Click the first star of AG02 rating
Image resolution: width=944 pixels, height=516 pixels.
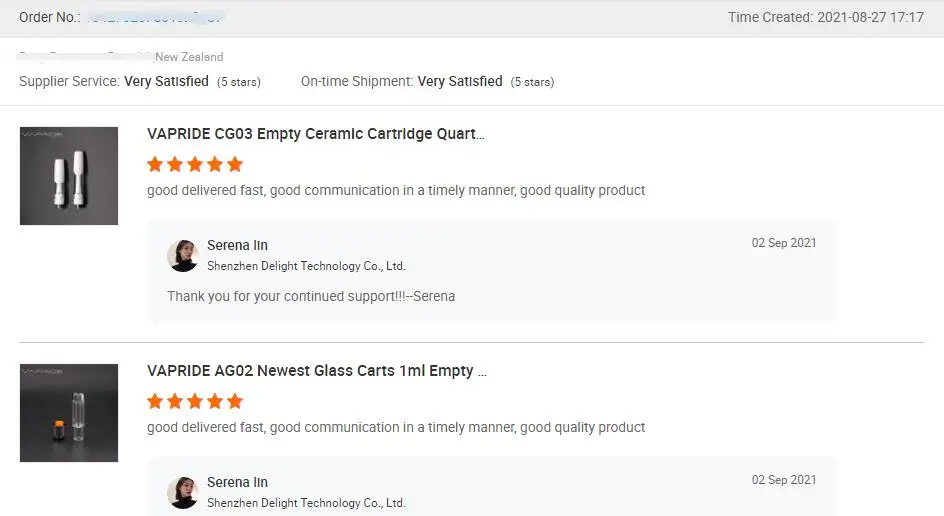point(155,401)
